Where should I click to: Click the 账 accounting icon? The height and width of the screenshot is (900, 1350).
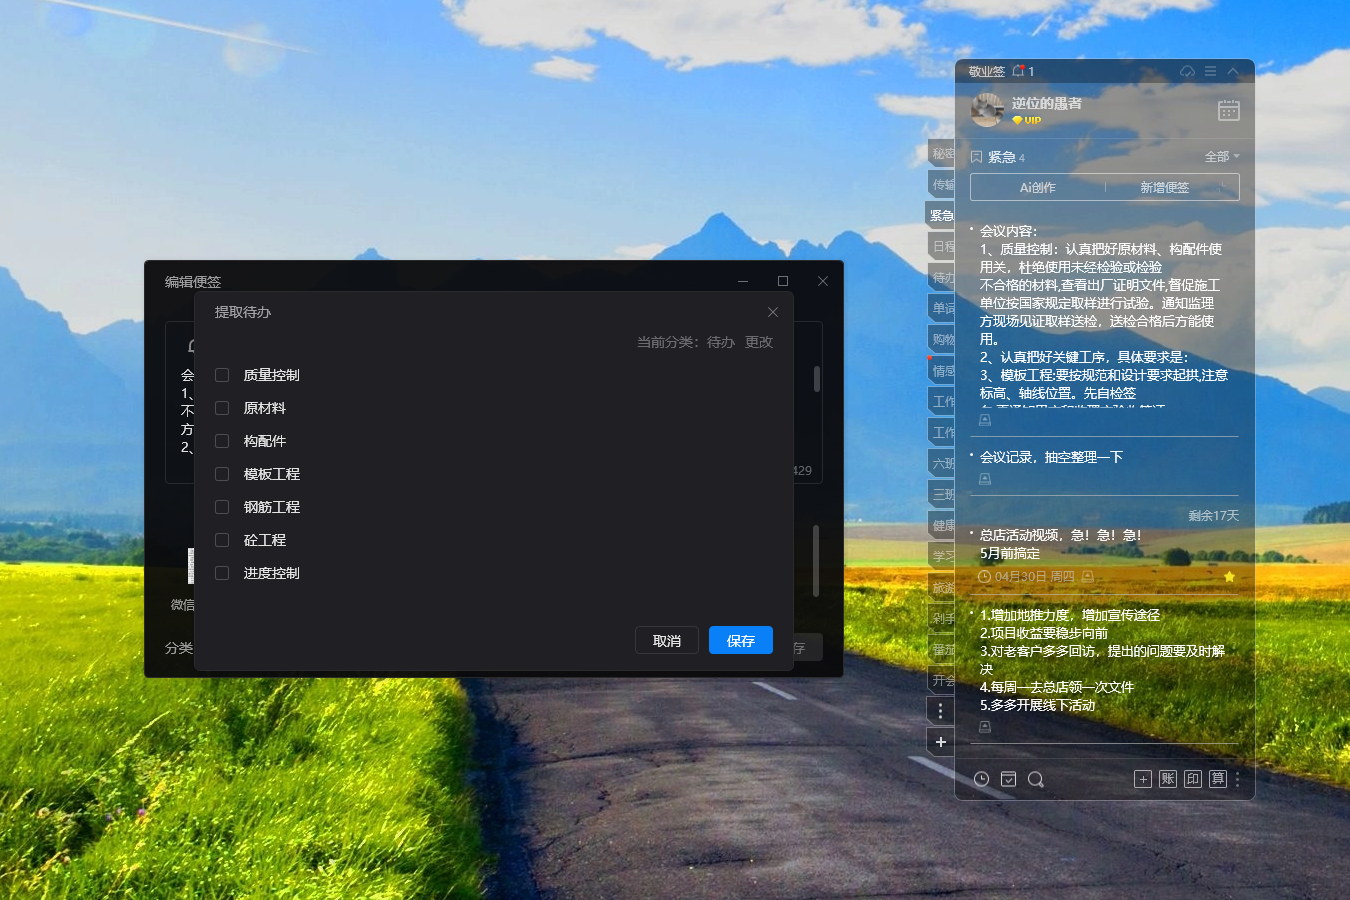(x=1167, y=779)
